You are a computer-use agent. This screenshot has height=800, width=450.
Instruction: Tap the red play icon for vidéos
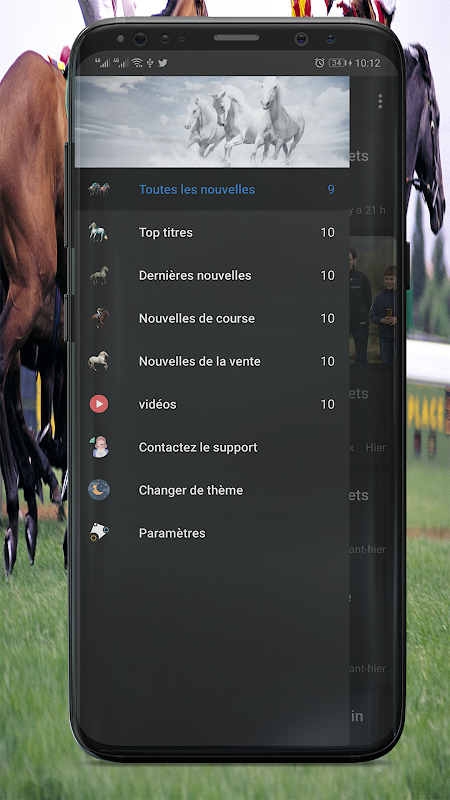[99, 404]
